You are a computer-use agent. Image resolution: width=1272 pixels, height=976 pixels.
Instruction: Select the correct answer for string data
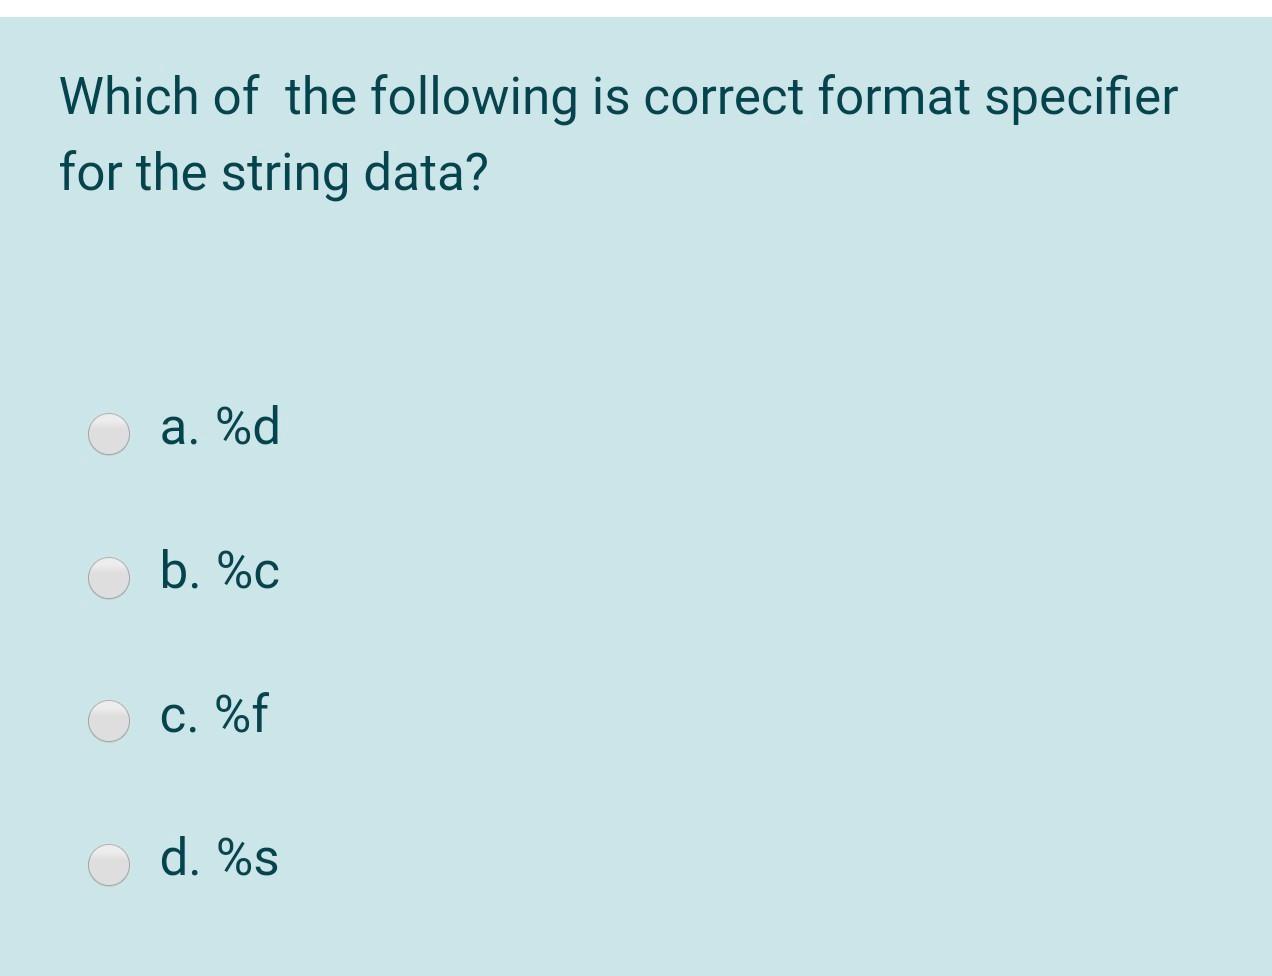point(108,864)
